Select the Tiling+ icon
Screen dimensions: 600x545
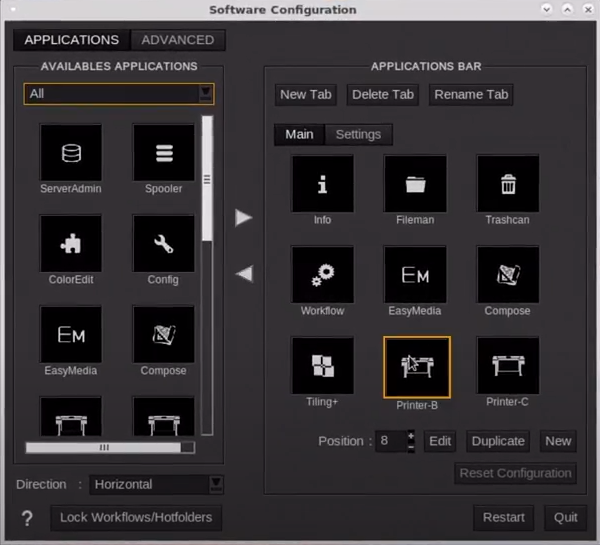(x=323, y=366)
